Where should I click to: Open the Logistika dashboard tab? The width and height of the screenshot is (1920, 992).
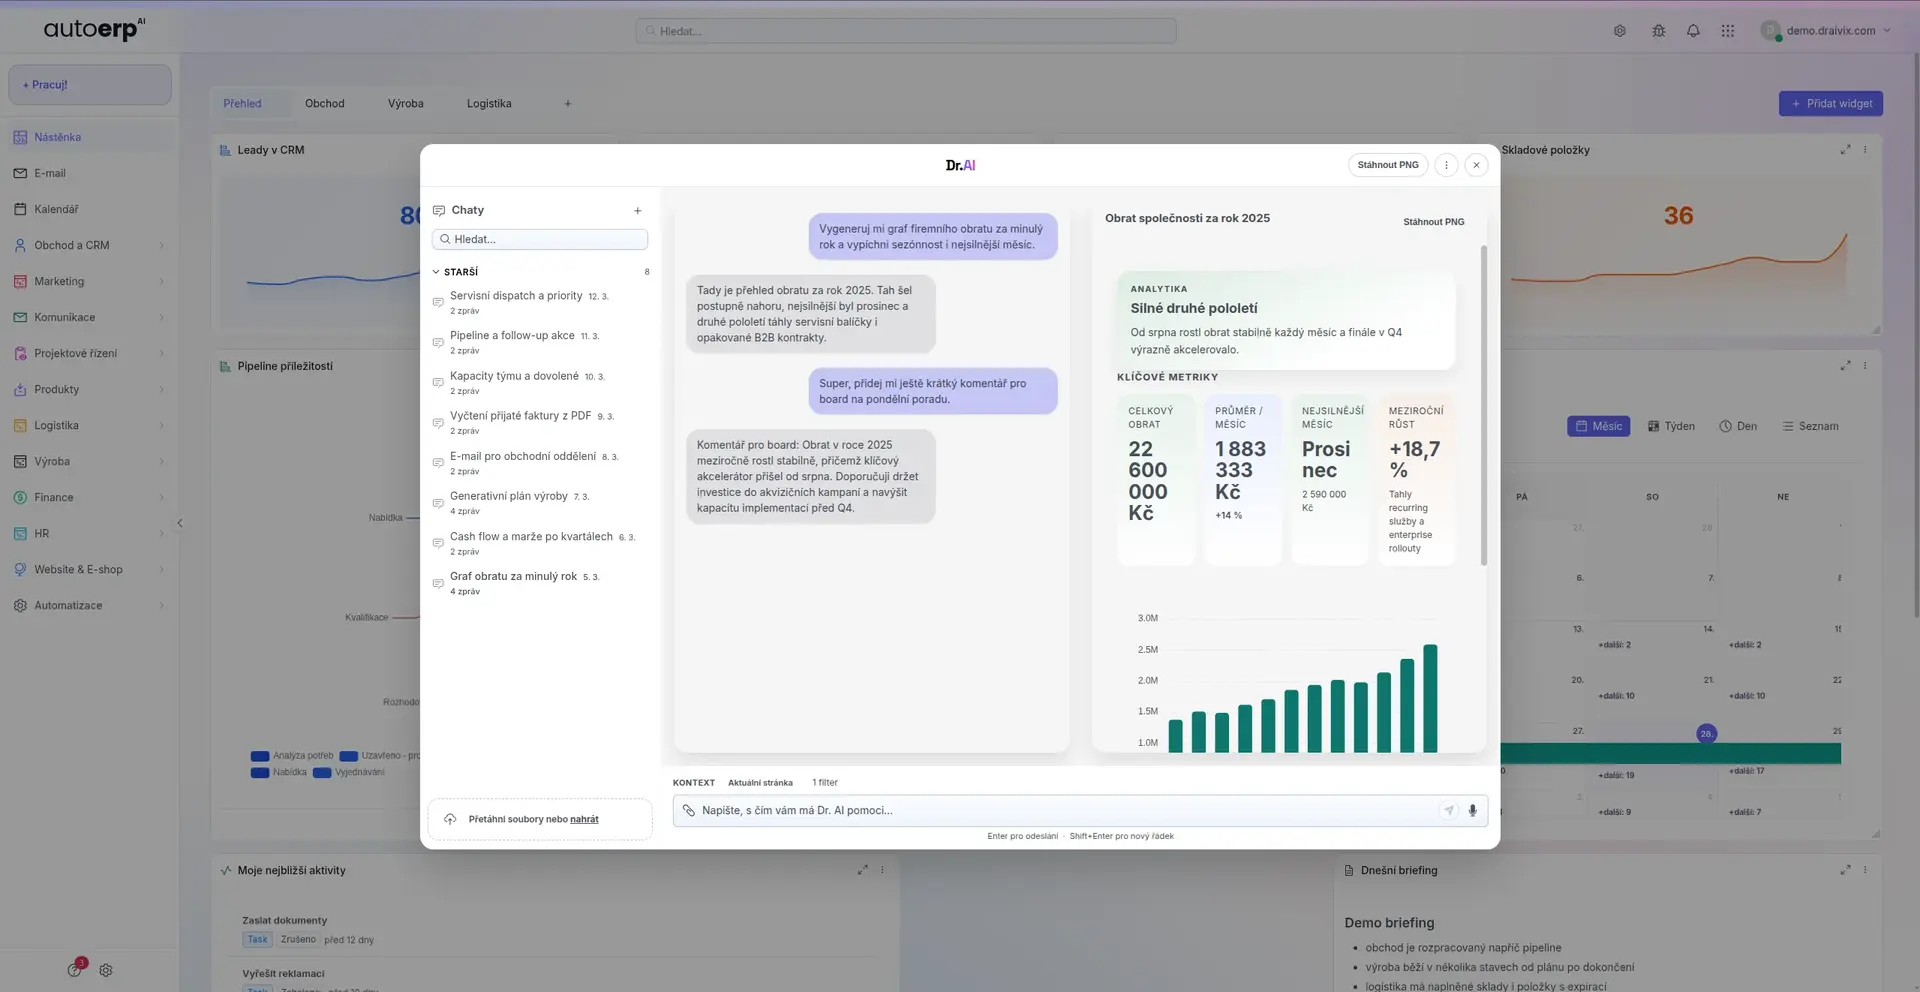click(x=489, y=104)
